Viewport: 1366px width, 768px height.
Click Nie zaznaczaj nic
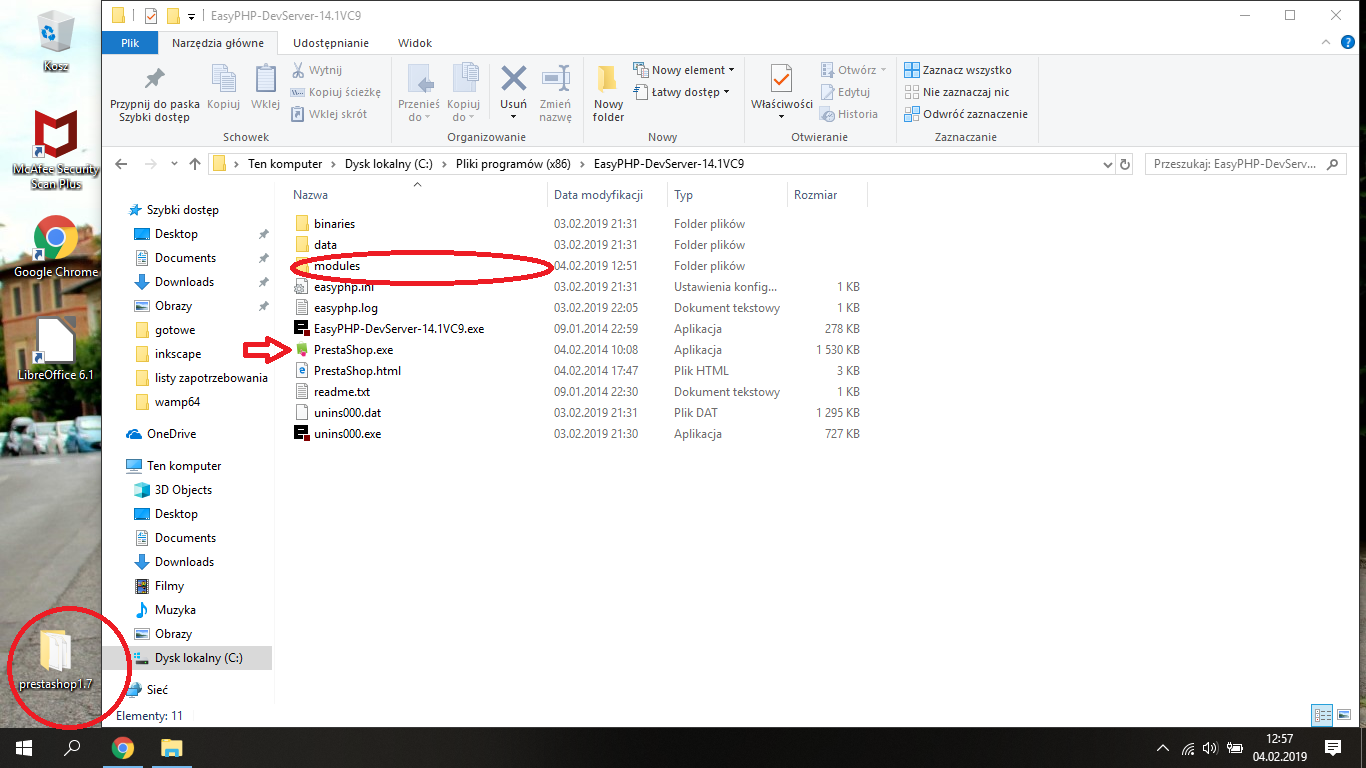957,92
